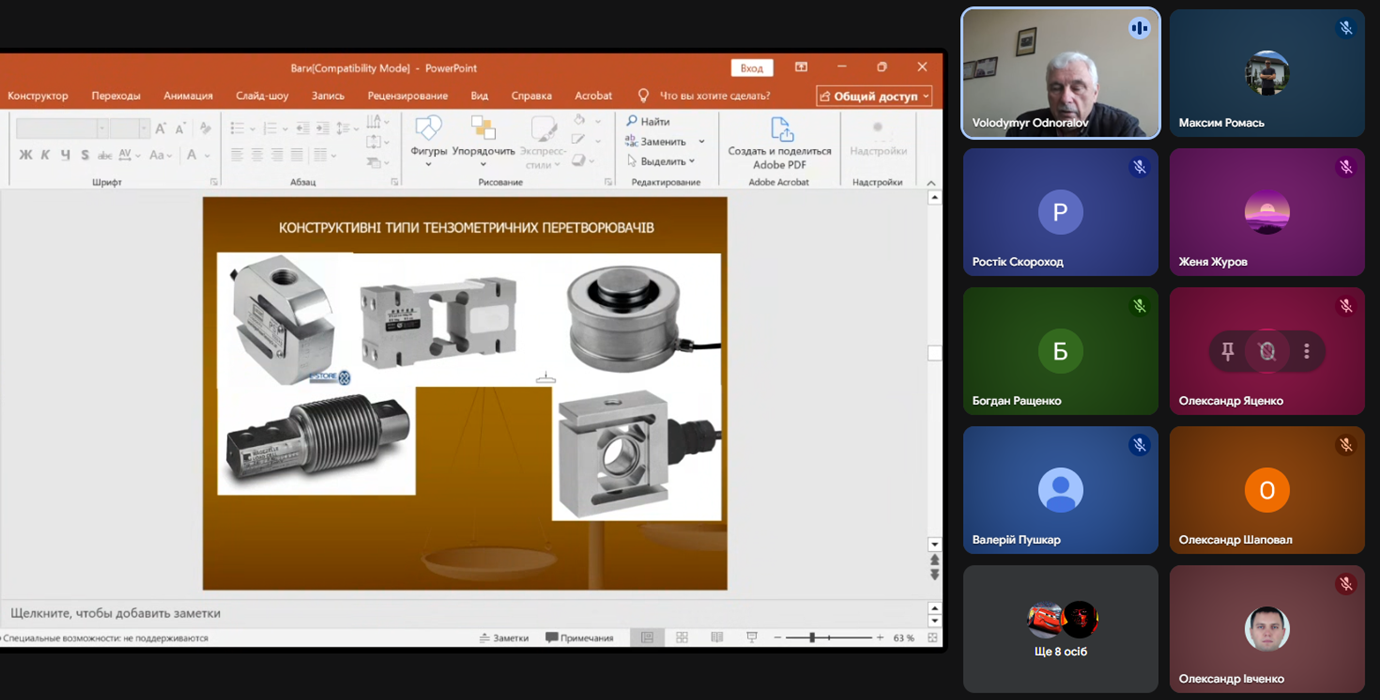Collapse the ribbon with the chevron
The width and height of the screenshot is (1380, 700).
[x=931, y=183]
